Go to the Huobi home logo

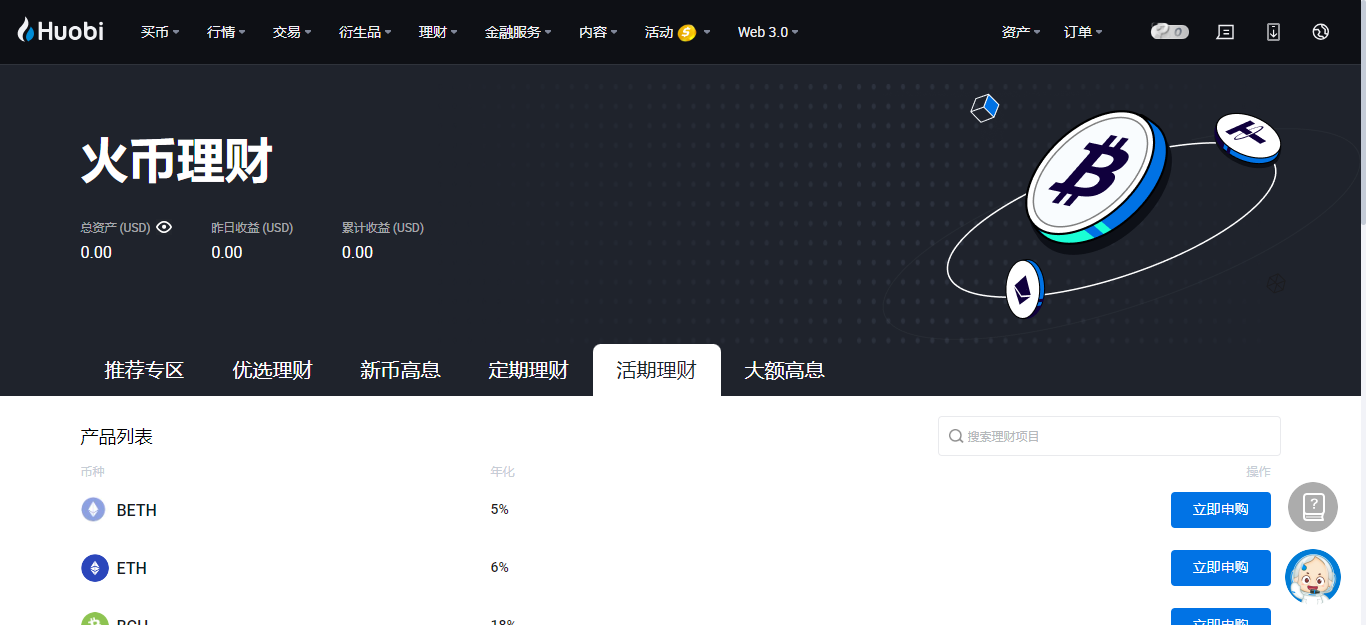[x=60, y=31]
